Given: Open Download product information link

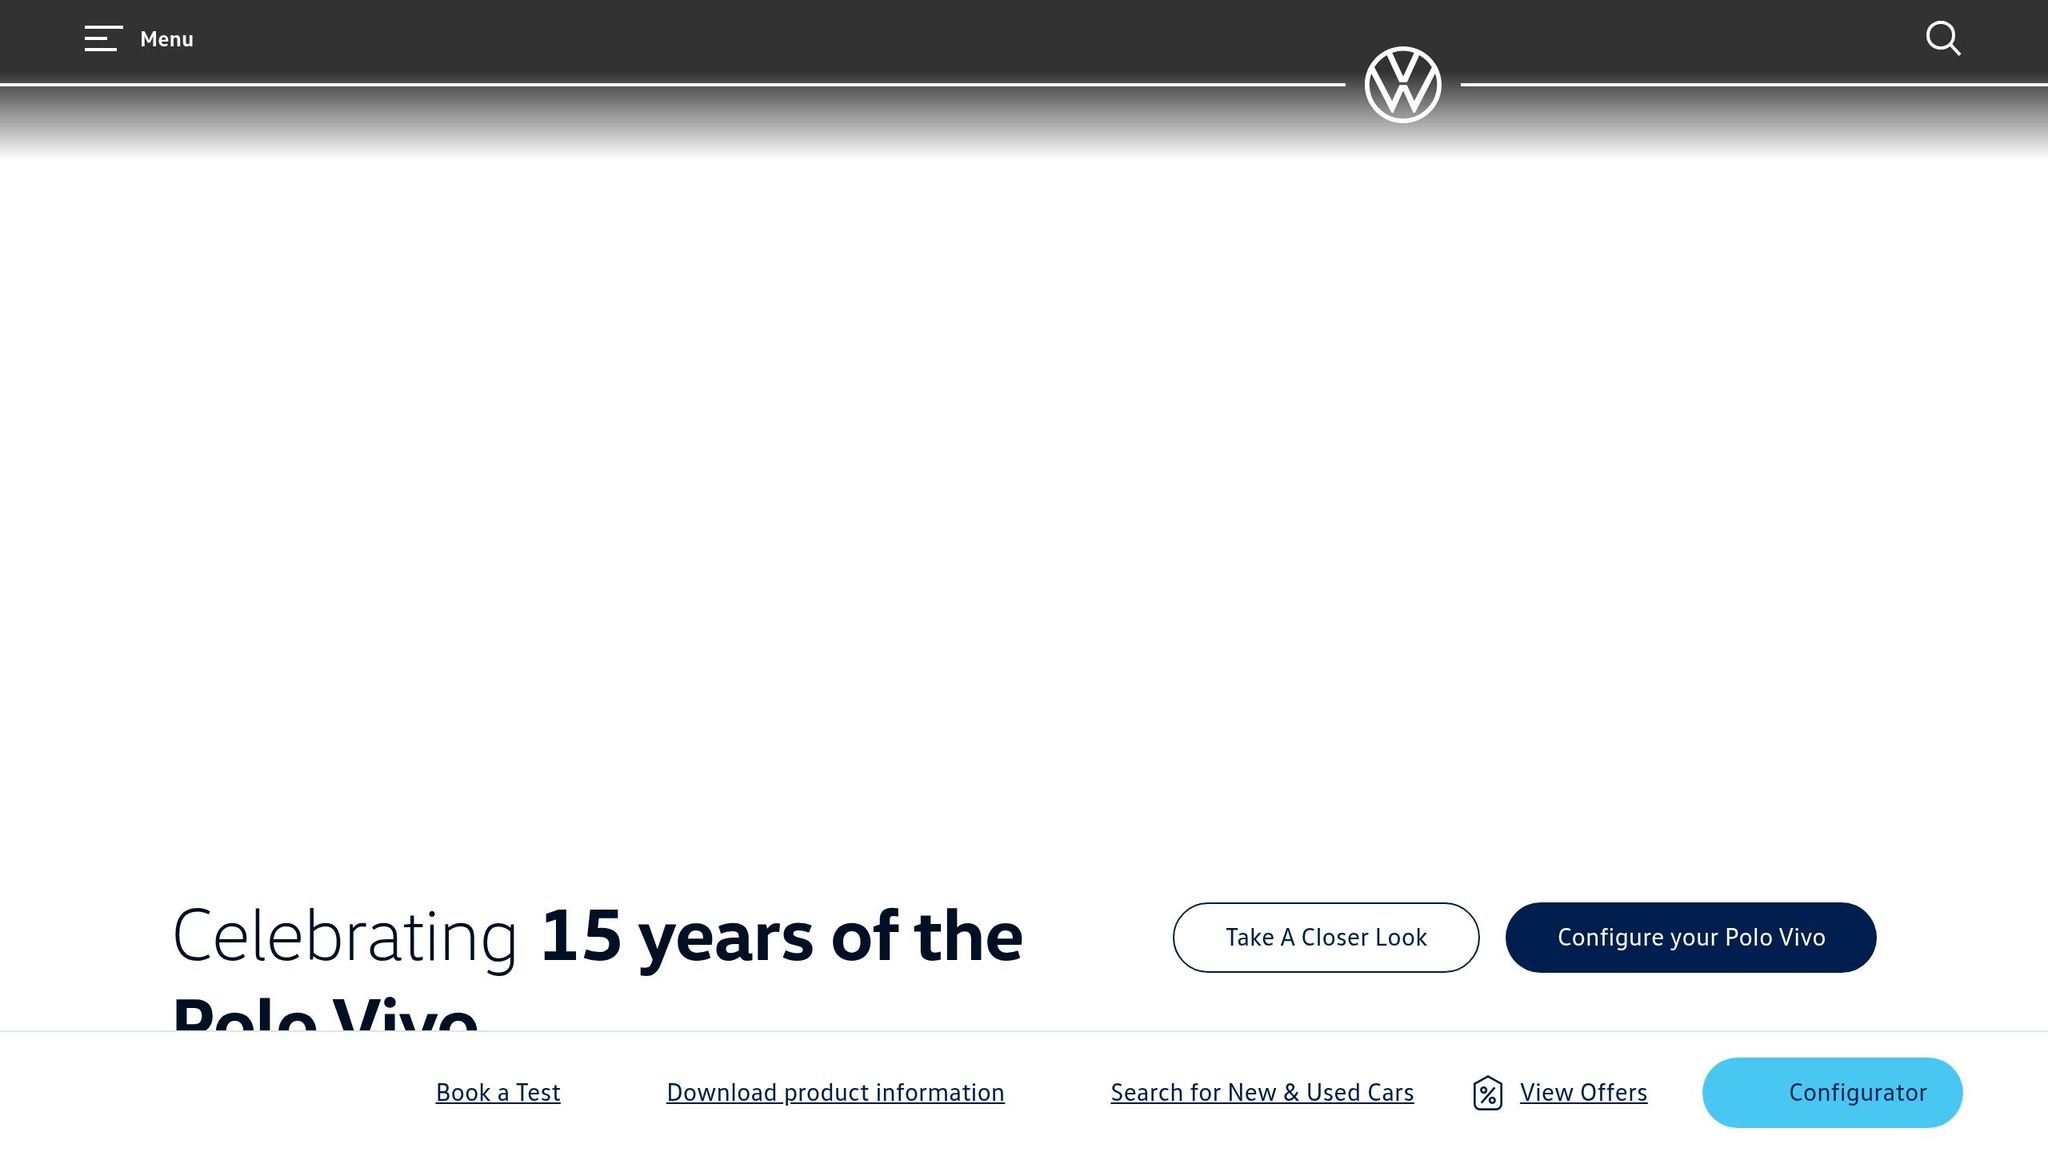Looking at the screenshot, I should 835,1093.
